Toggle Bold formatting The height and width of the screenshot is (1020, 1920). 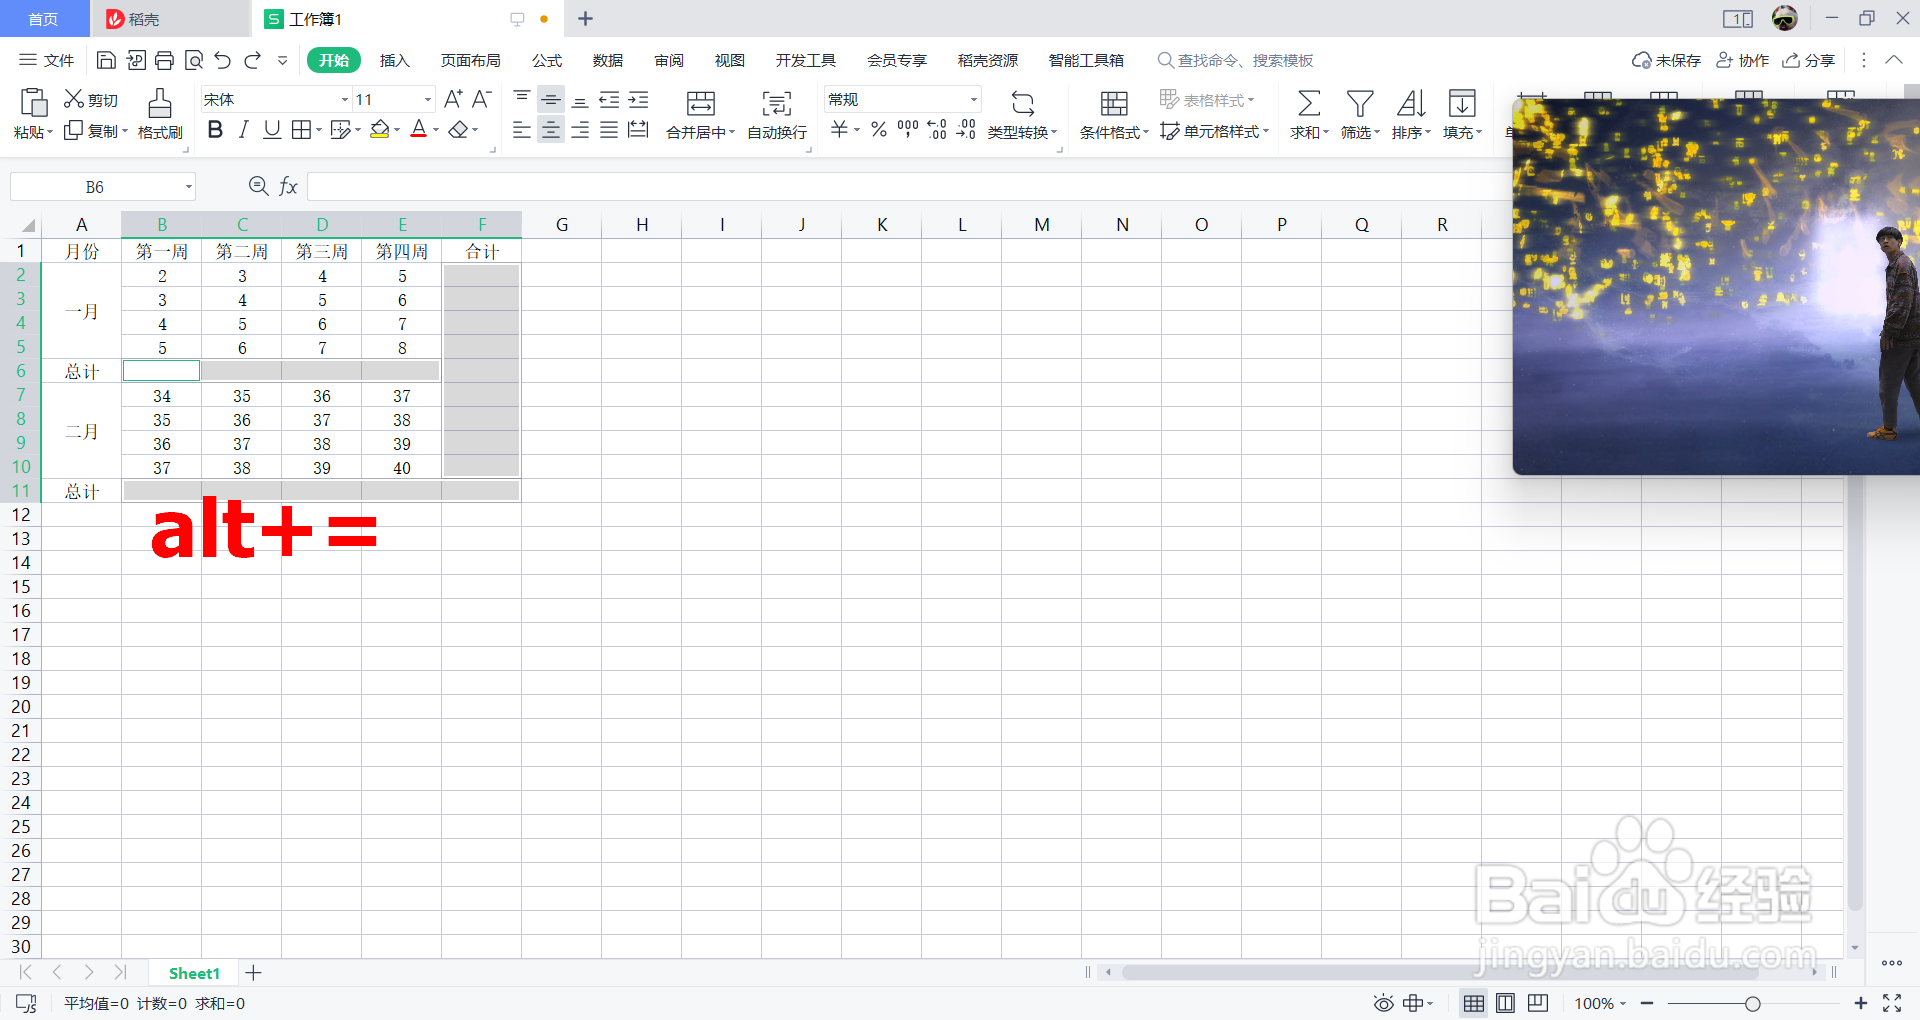pyautogui.click(x=215, y=130)
